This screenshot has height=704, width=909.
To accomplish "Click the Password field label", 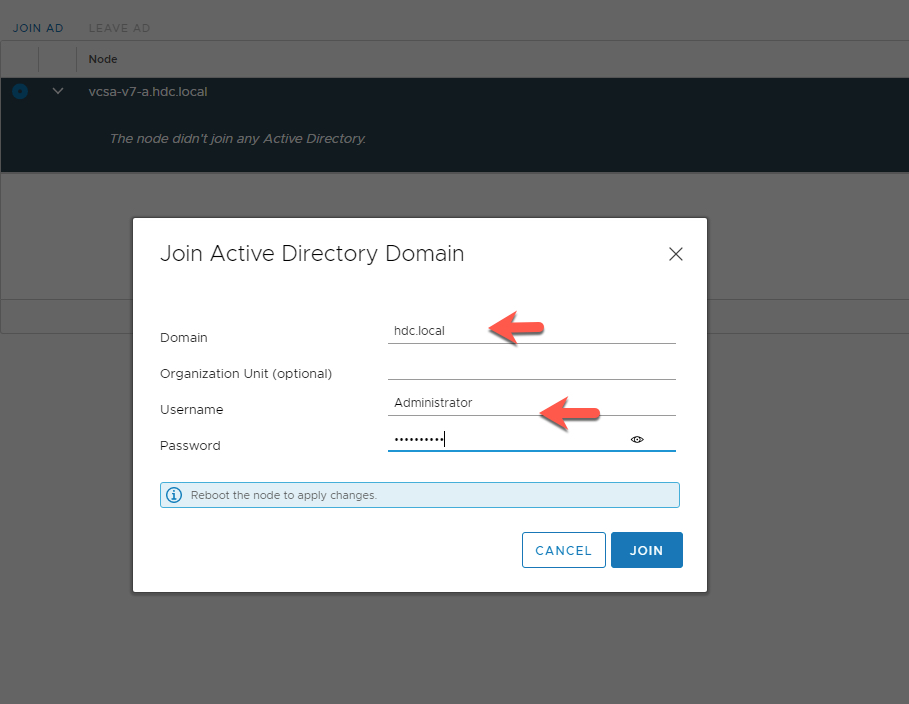I will coord(190,445).
